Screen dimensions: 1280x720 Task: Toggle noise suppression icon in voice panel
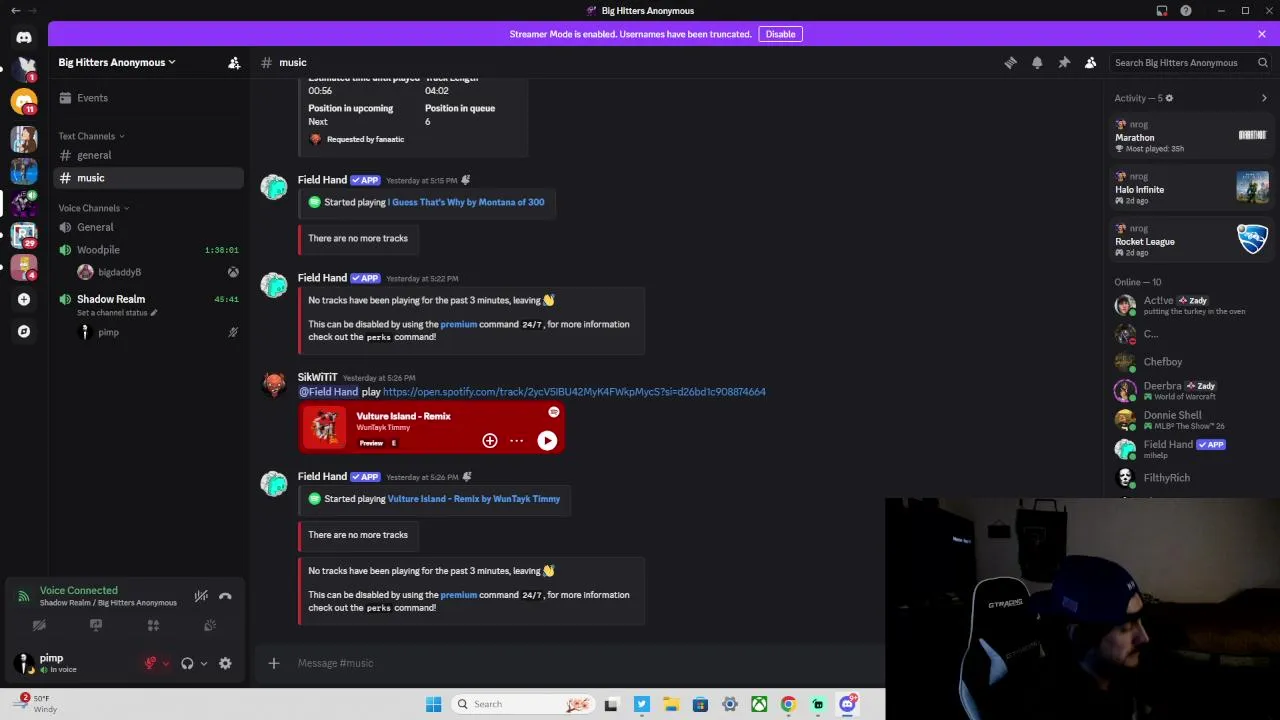[x=201, y=596]
